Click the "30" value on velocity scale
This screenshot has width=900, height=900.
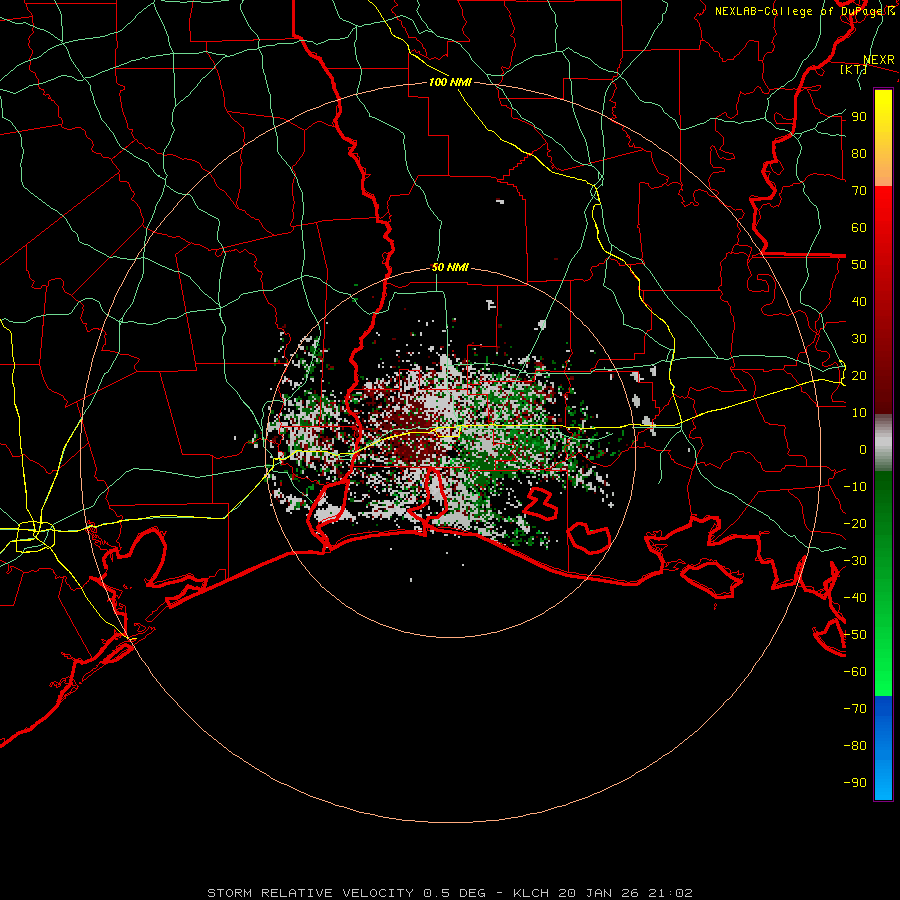click(859, 339)
